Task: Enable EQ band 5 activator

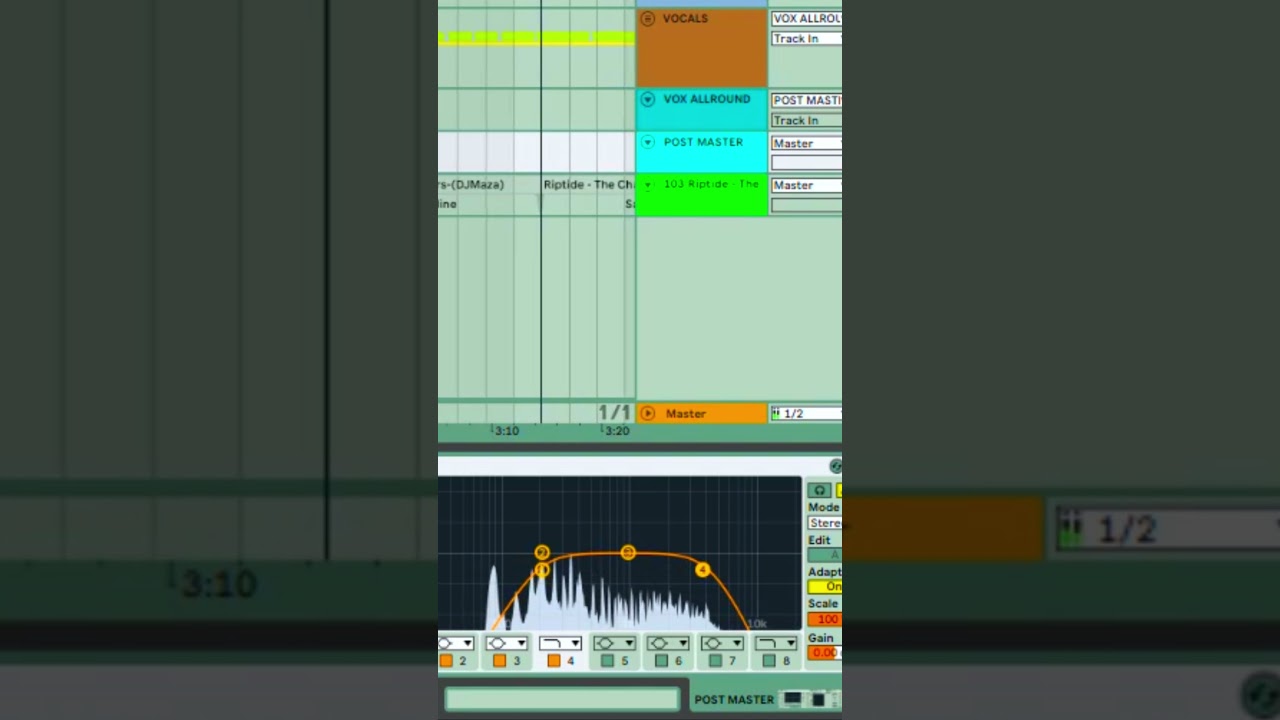Action: click(607, 661)
